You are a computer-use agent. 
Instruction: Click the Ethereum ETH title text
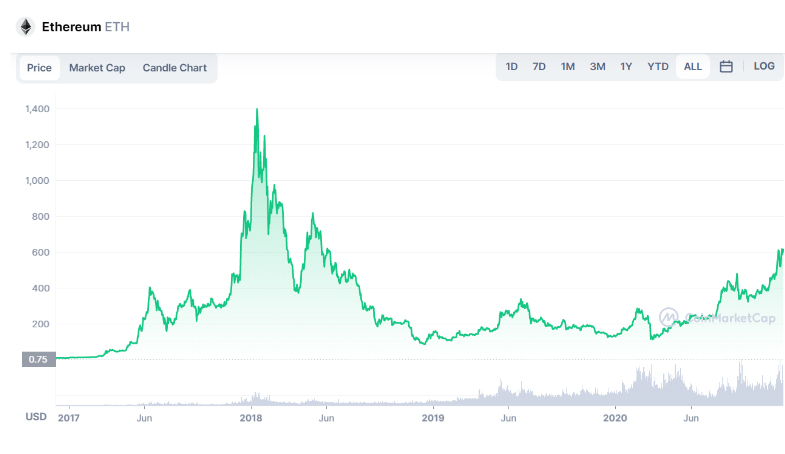[85, 26]
